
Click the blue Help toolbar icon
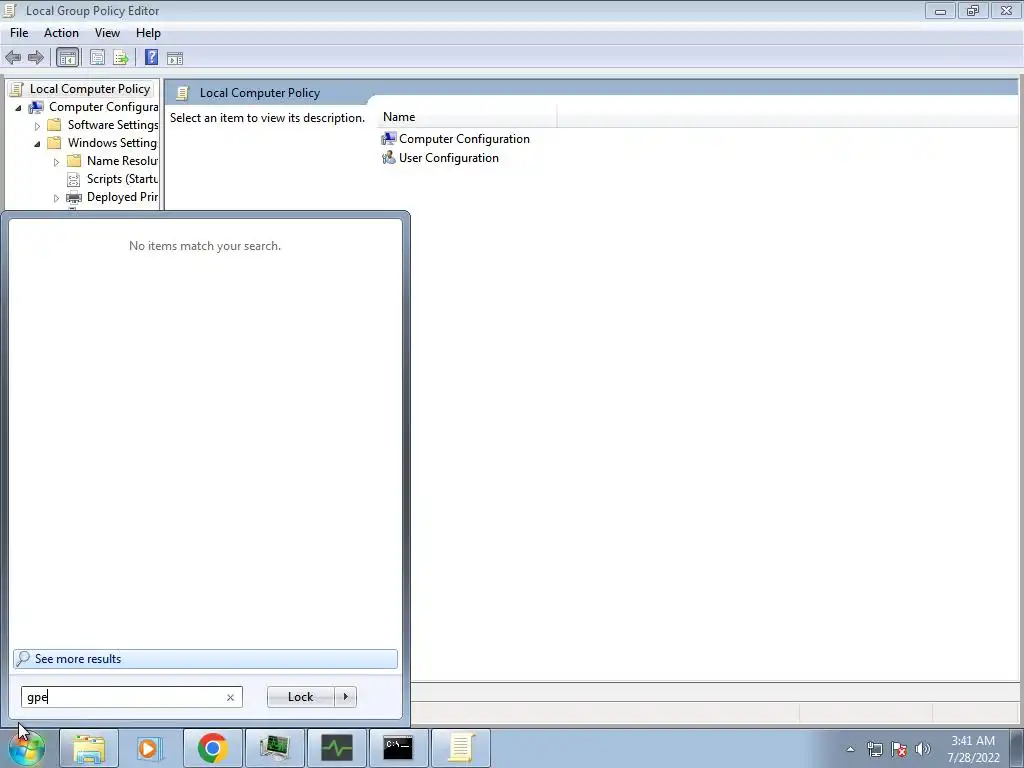pyautogui.click(x=152, y=57)
